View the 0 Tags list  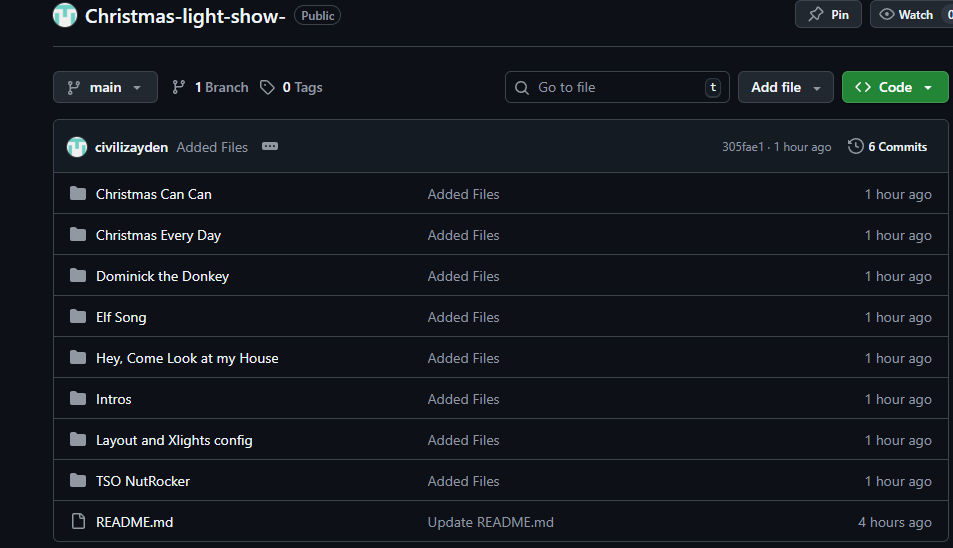click(x=291, y=87)
